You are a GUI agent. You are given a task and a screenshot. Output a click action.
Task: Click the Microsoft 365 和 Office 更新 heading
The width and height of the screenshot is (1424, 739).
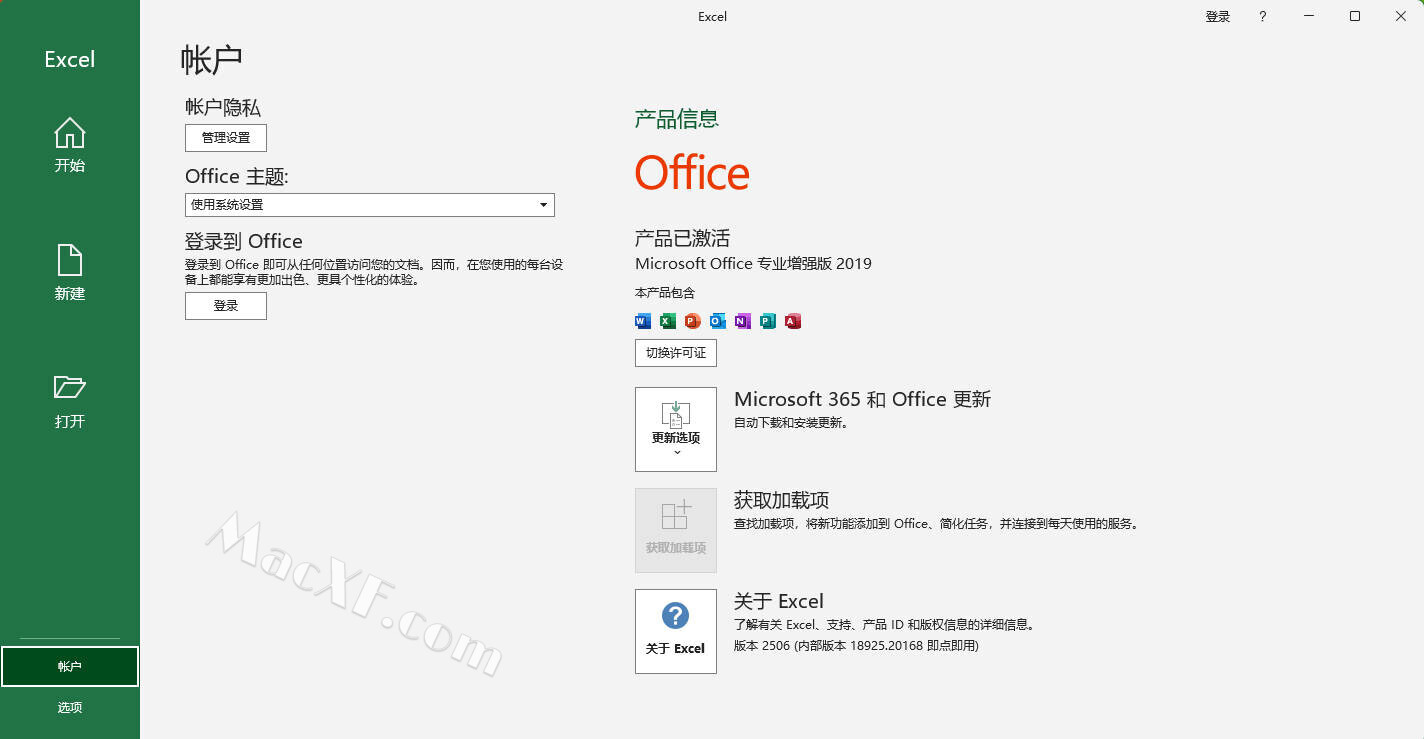(862, 399)
